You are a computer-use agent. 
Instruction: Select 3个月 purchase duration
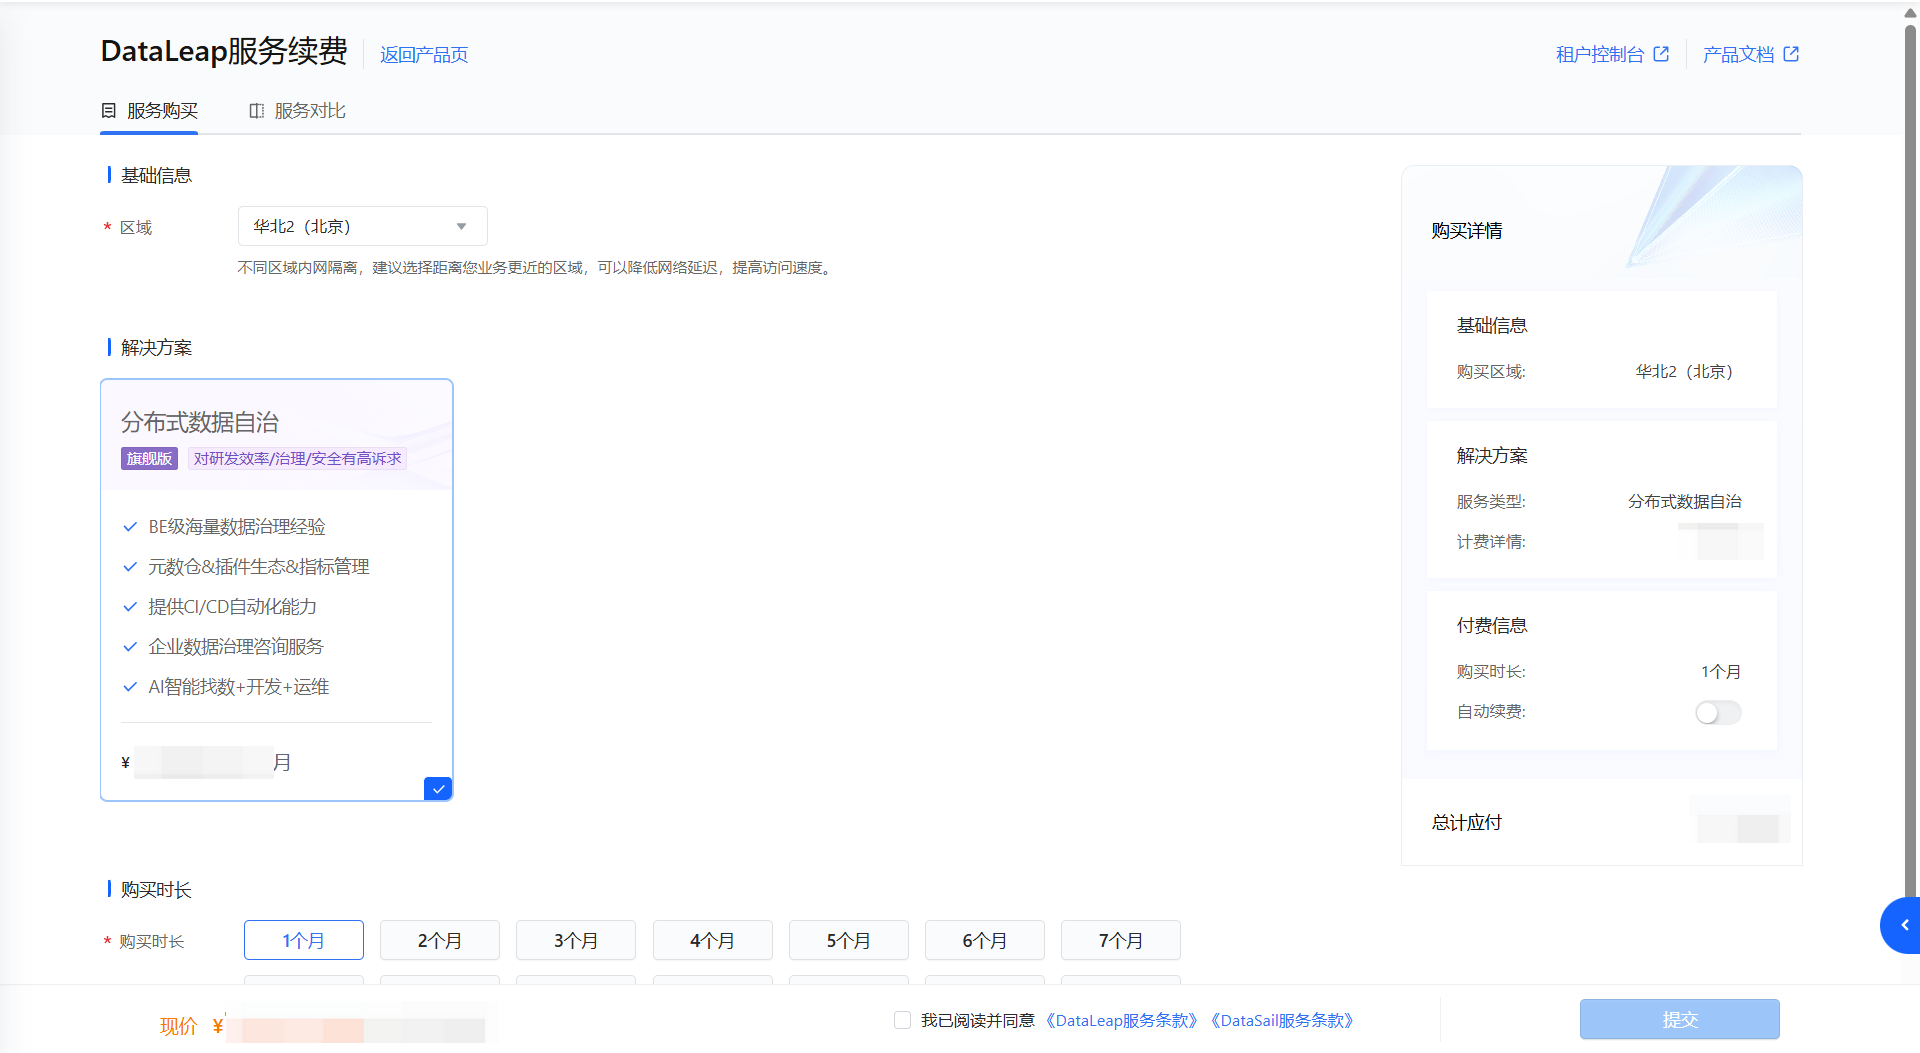coord(576,940)
